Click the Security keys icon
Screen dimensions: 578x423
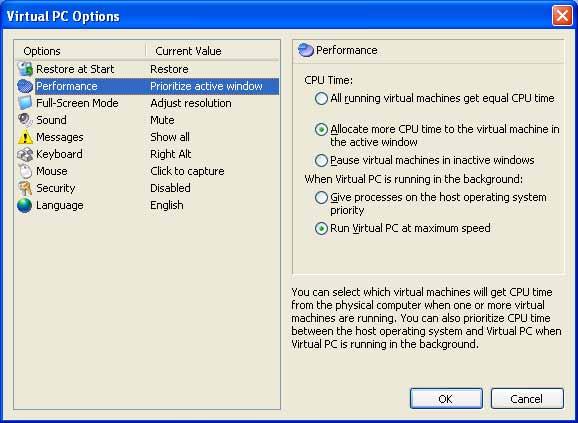pos(25,188)
